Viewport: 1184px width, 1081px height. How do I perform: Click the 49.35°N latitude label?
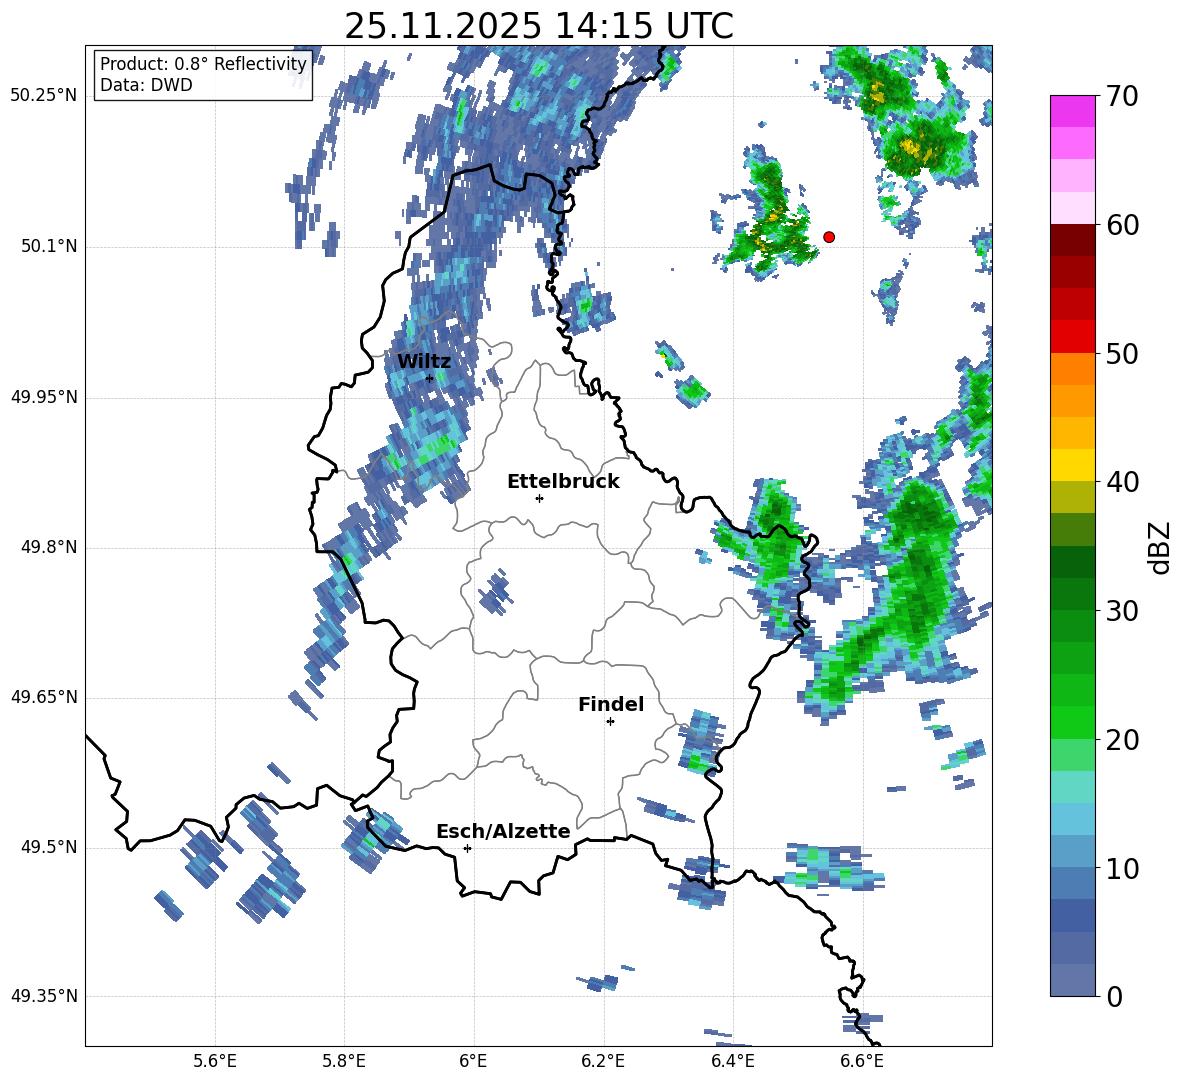coord(44,996)
